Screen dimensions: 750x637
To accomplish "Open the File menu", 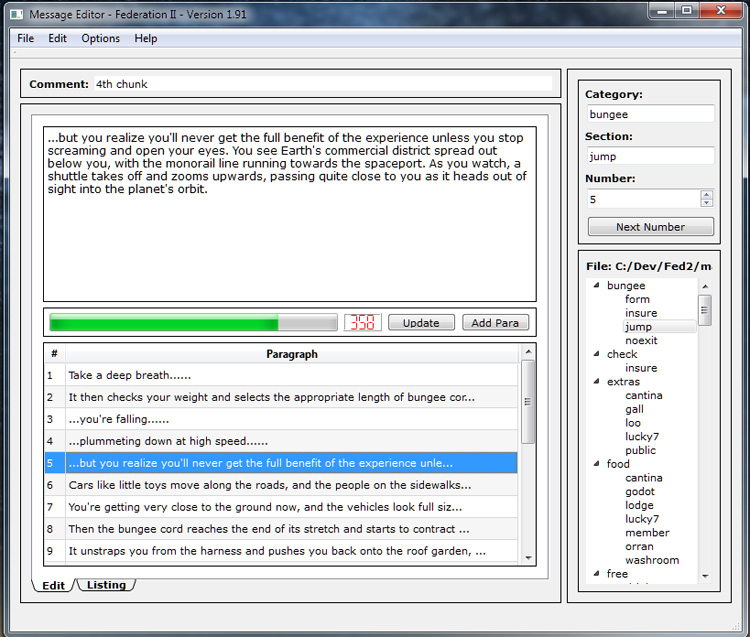I will [x=25, y=38].
